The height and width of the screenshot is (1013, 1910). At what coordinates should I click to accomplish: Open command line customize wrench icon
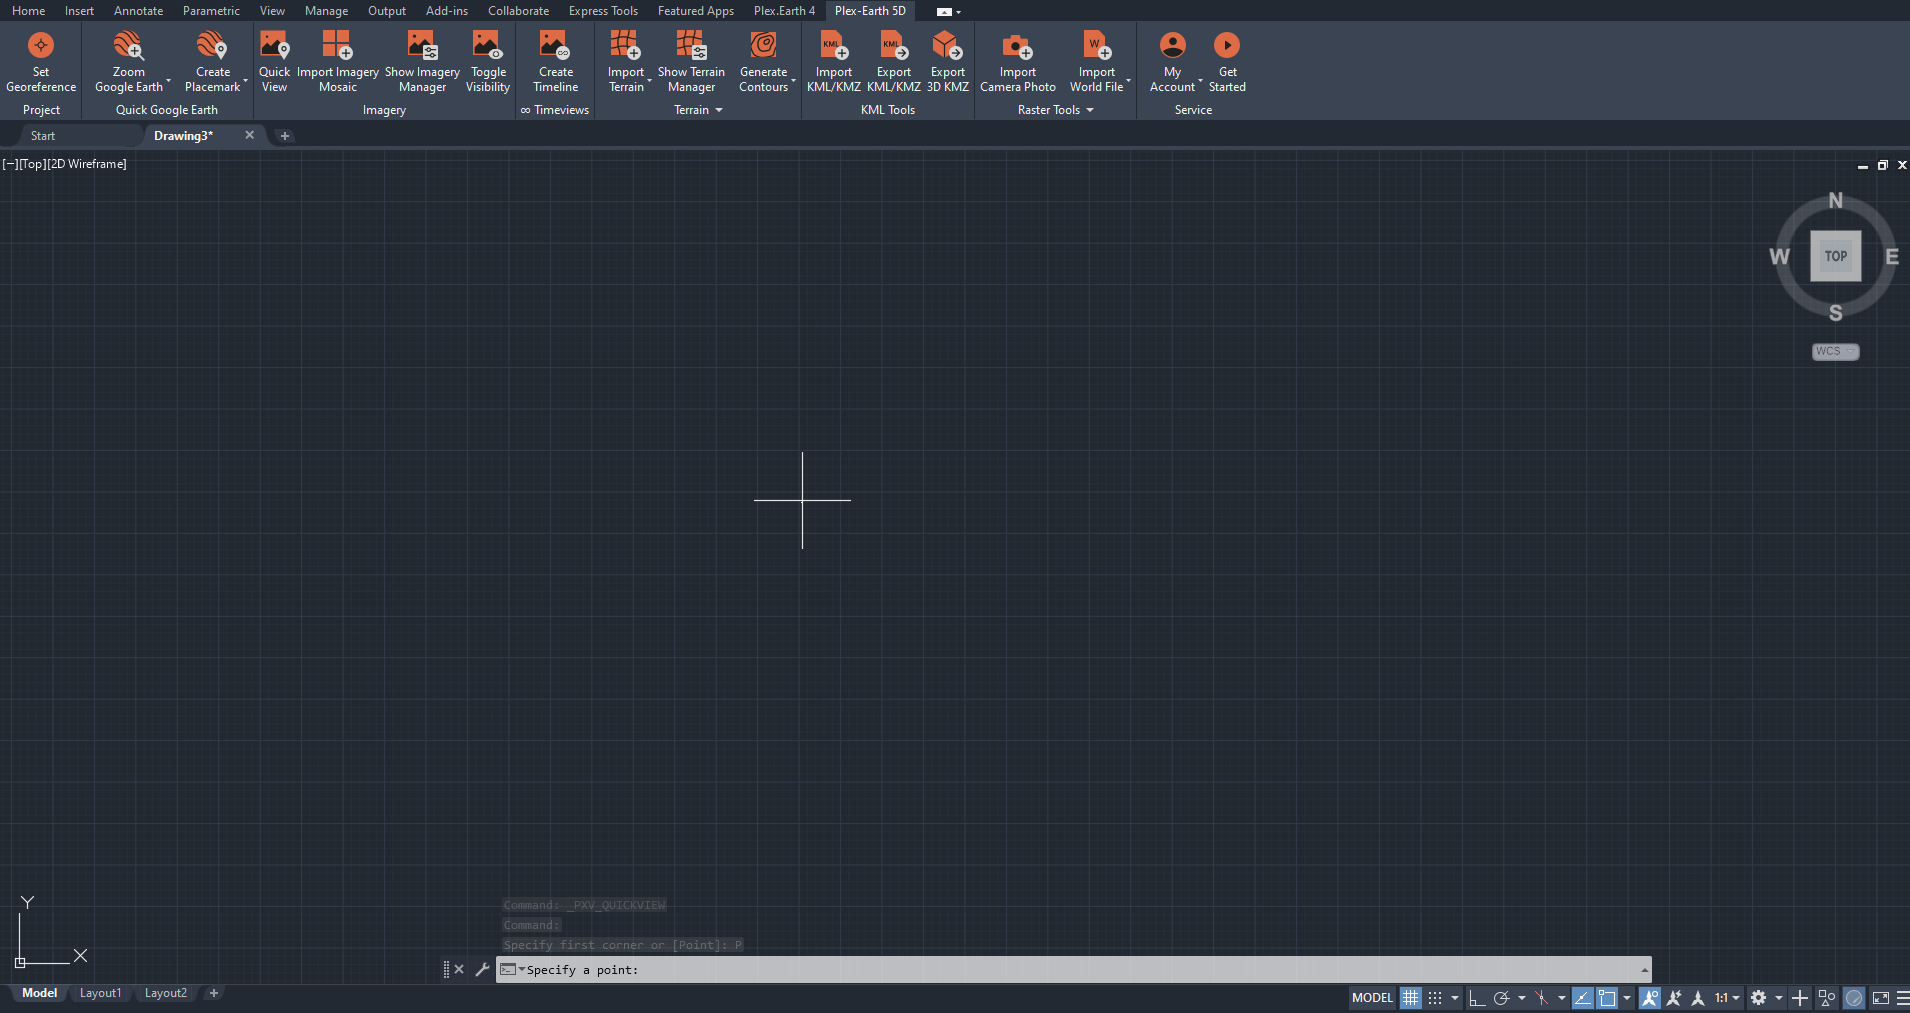[482, 969]
